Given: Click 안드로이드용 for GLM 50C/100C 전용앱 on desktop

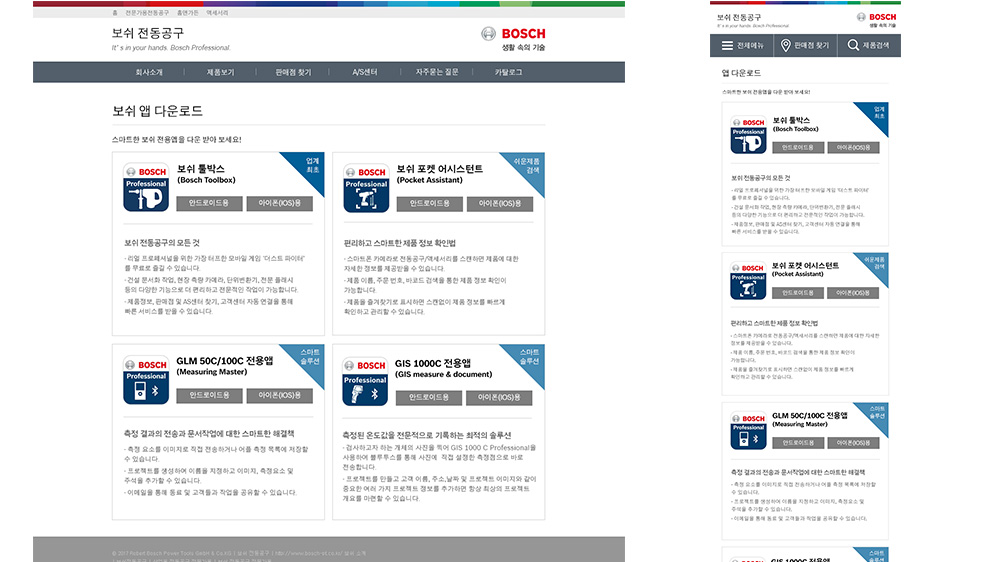Looking at the screenshot, I should tap(209, 396).
